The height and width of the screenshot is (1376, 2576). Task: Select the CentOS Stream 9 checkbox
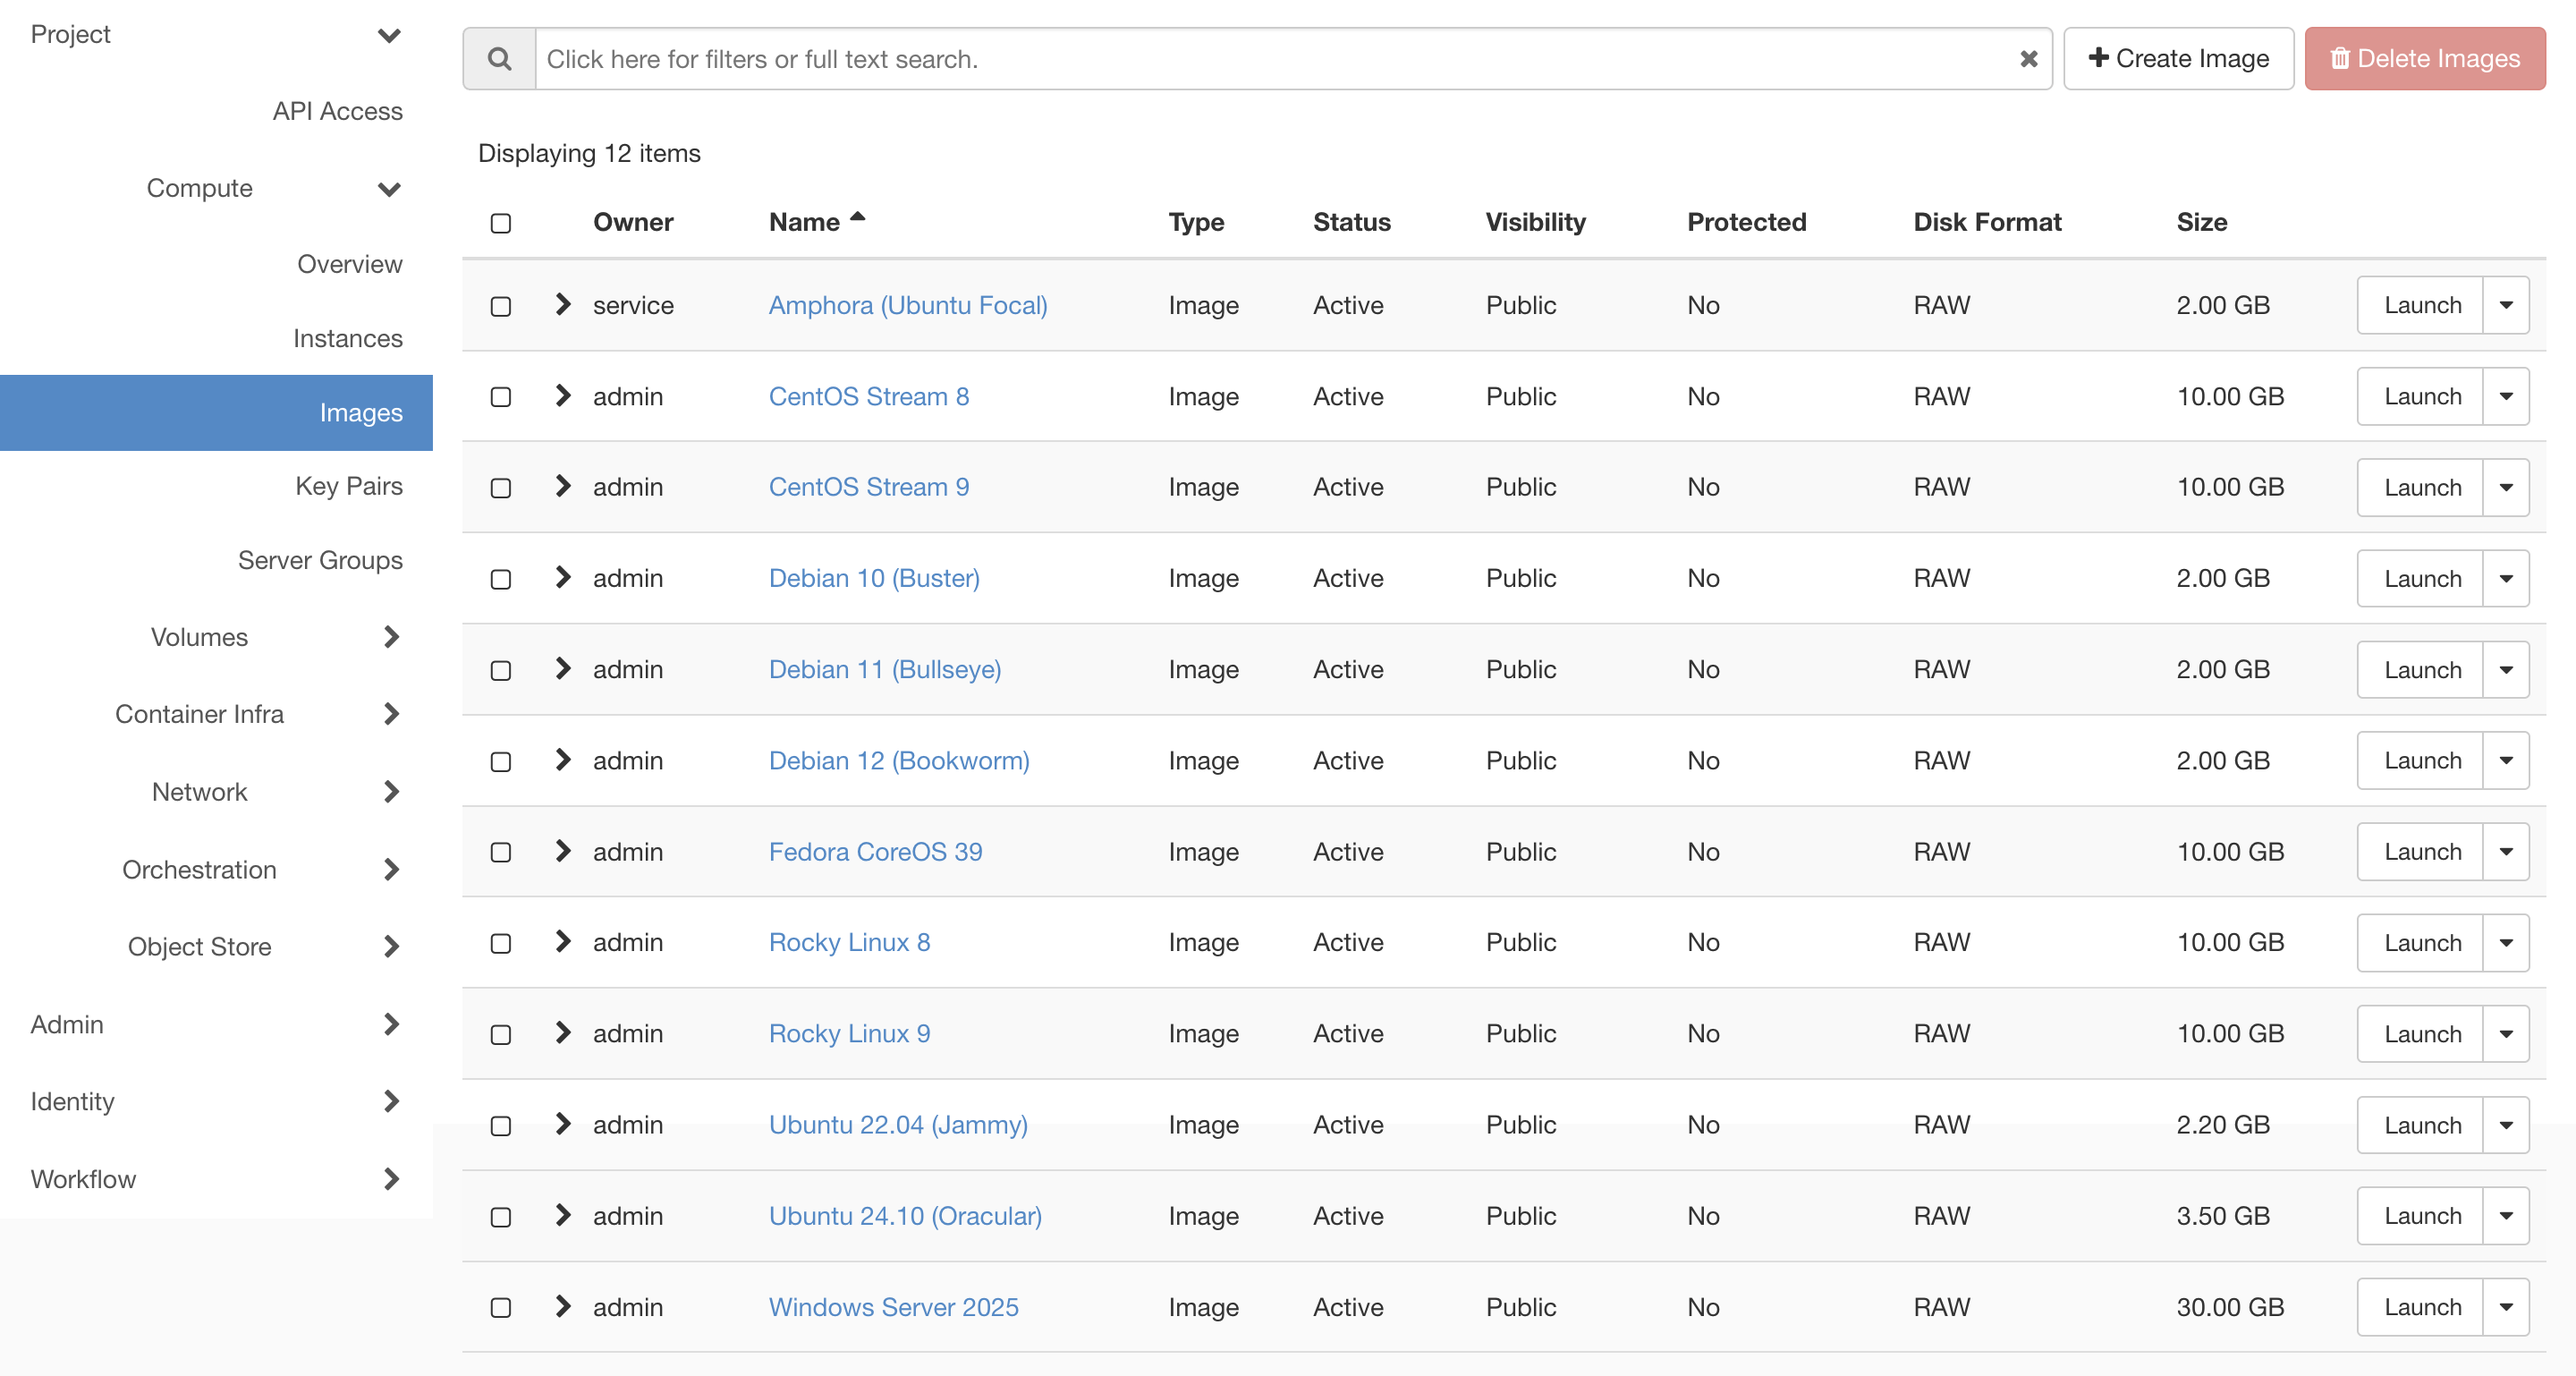[501, 488]
